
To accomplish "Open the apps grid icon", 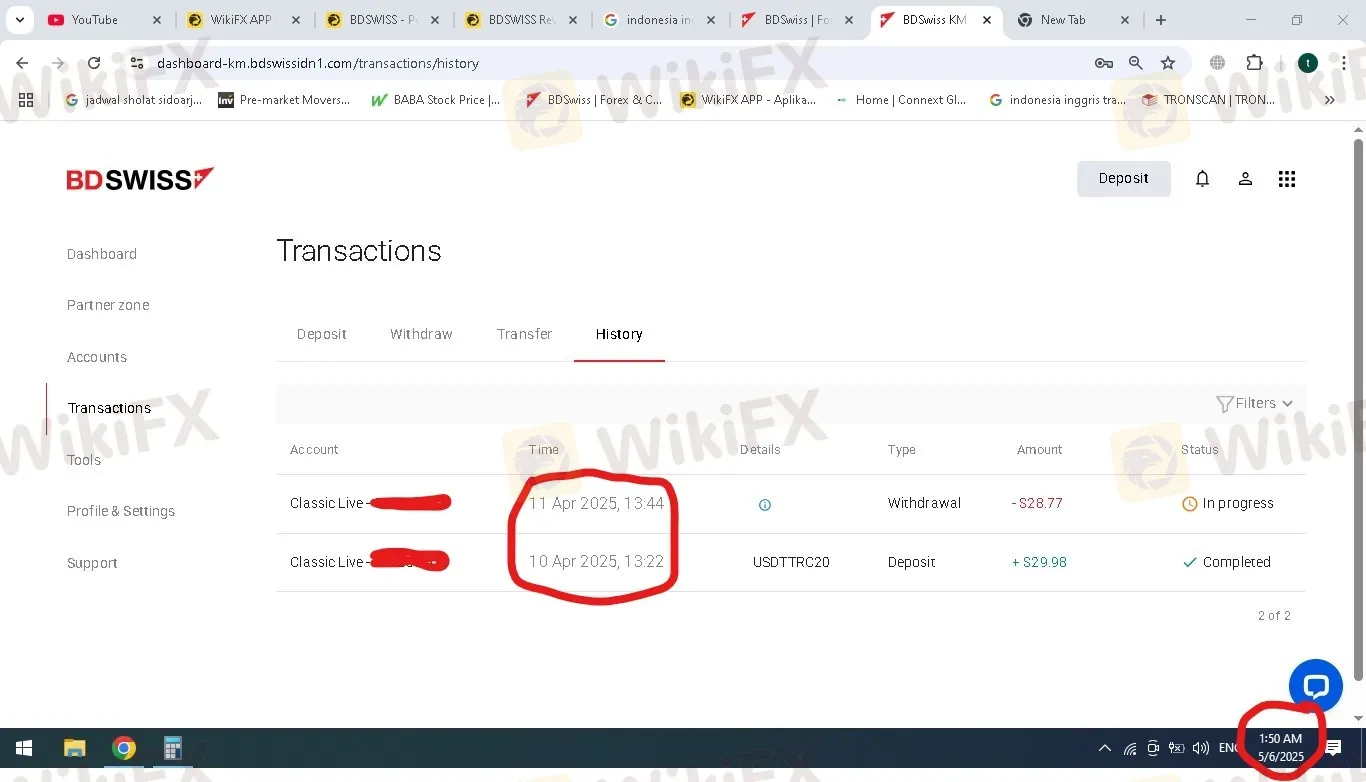I will click(1287, 179).
